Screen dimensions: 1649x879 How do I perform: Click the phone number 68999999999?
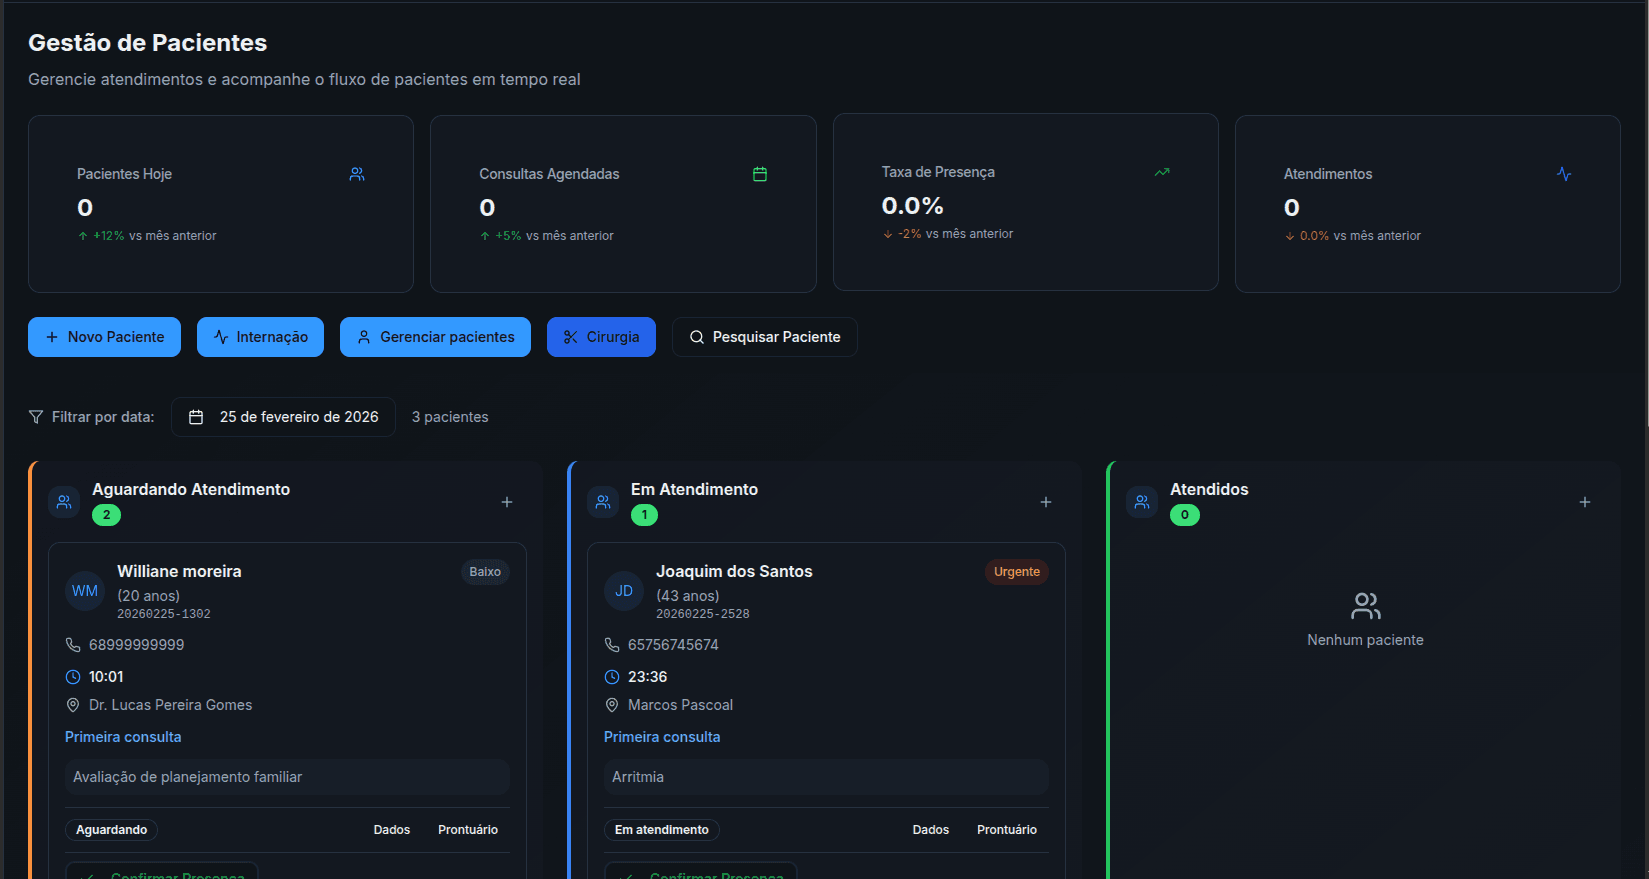click(136, 645)
